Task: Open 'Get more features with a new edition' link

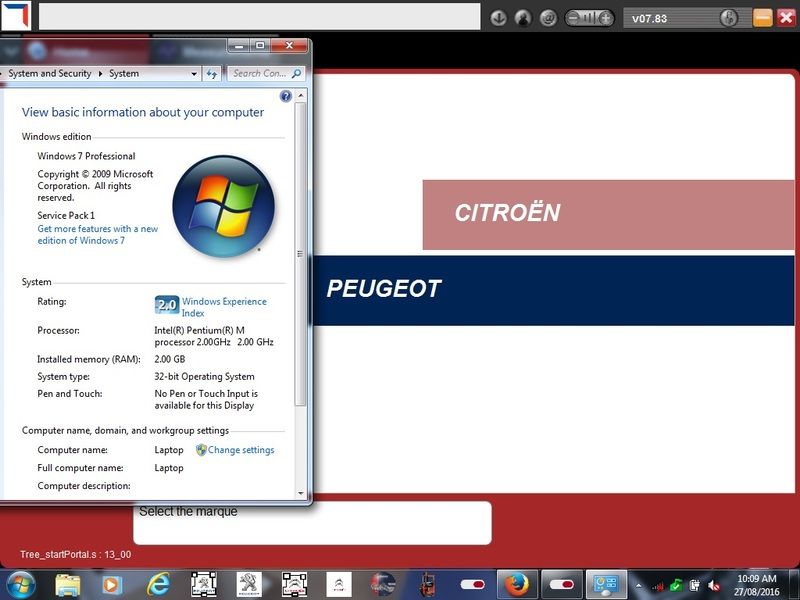Action: click(97, 235)
